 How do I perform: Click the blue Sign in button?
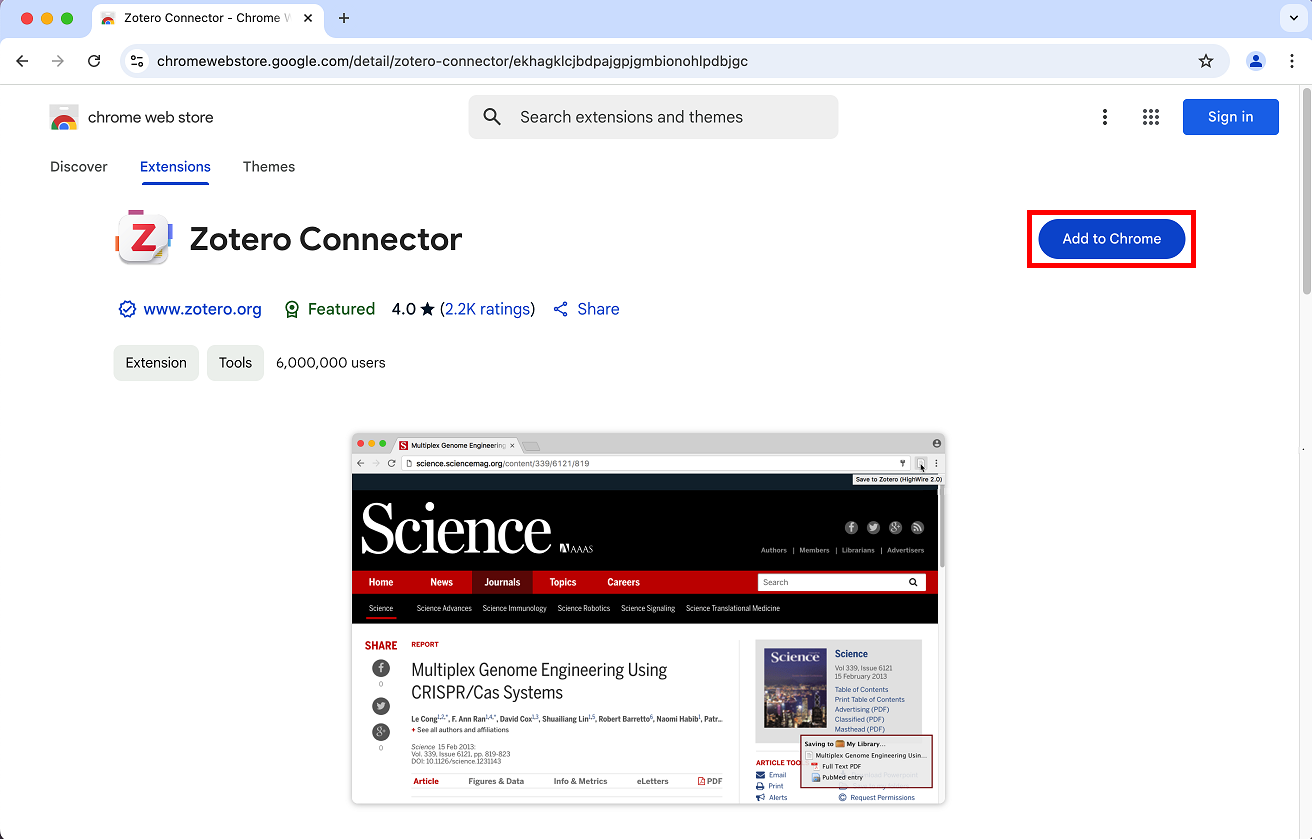pyautogui.click(x=1230, y=117)
